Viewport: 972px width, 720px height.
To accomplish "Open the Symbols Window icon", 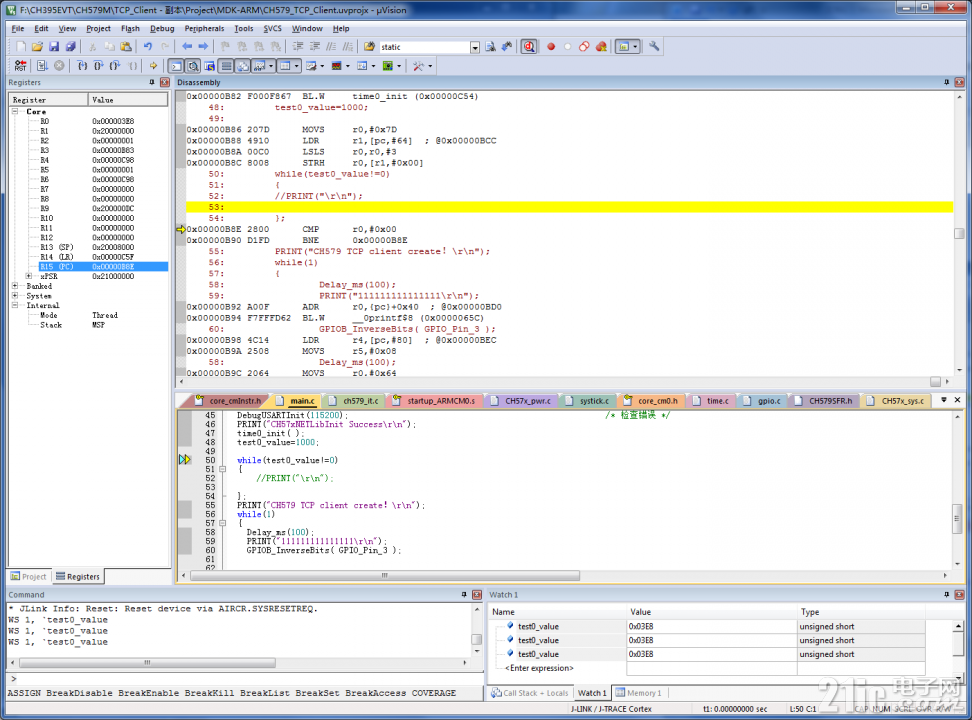I will 210,66.
